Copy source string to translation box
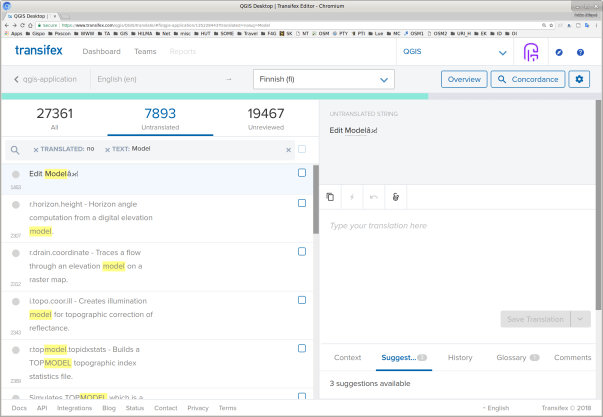The image size is (603, 417). pos(330,197)
